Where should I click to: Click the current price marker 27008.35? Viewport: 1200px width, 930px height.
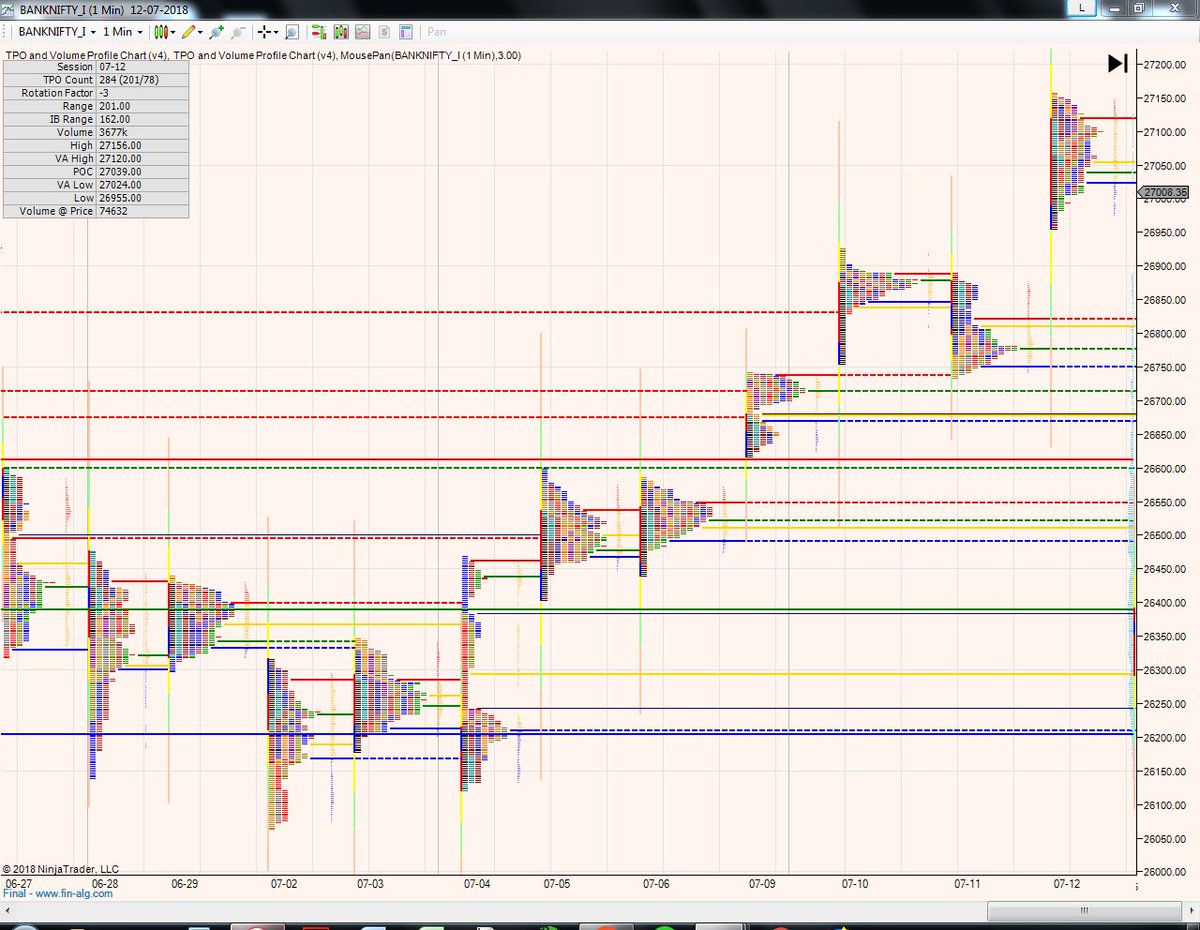click(x=1165, y=192)
